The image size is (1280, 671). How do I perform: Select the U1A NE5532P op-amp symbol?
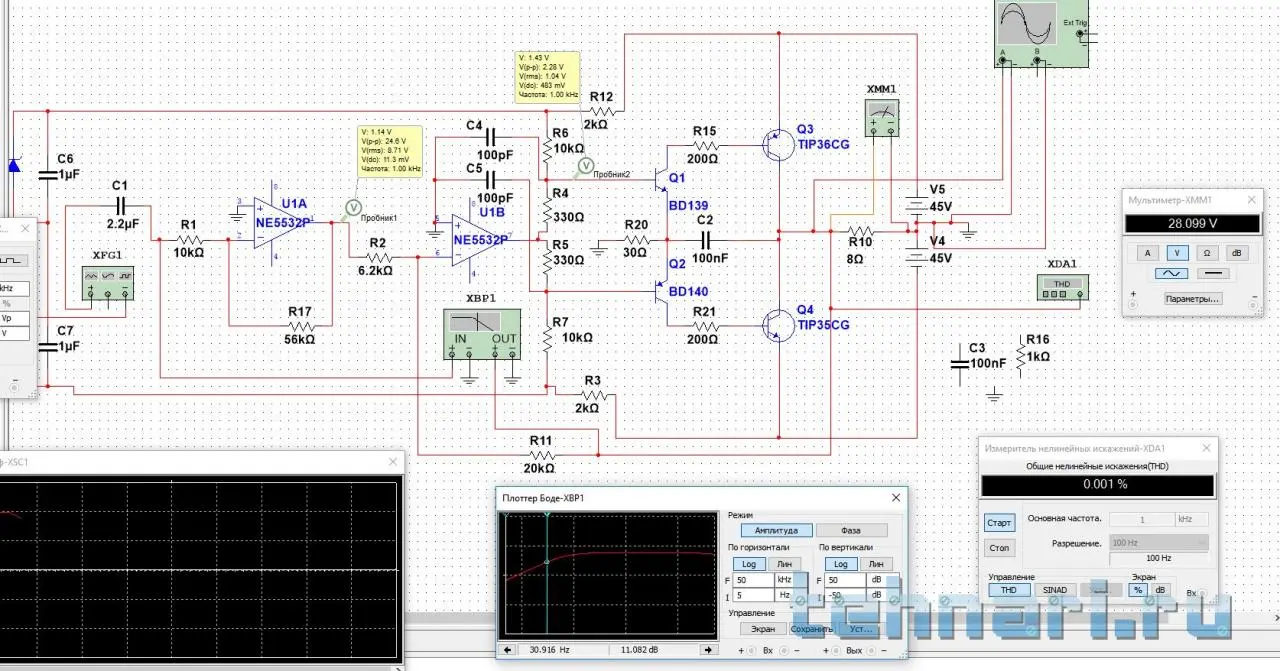[271, 223]
